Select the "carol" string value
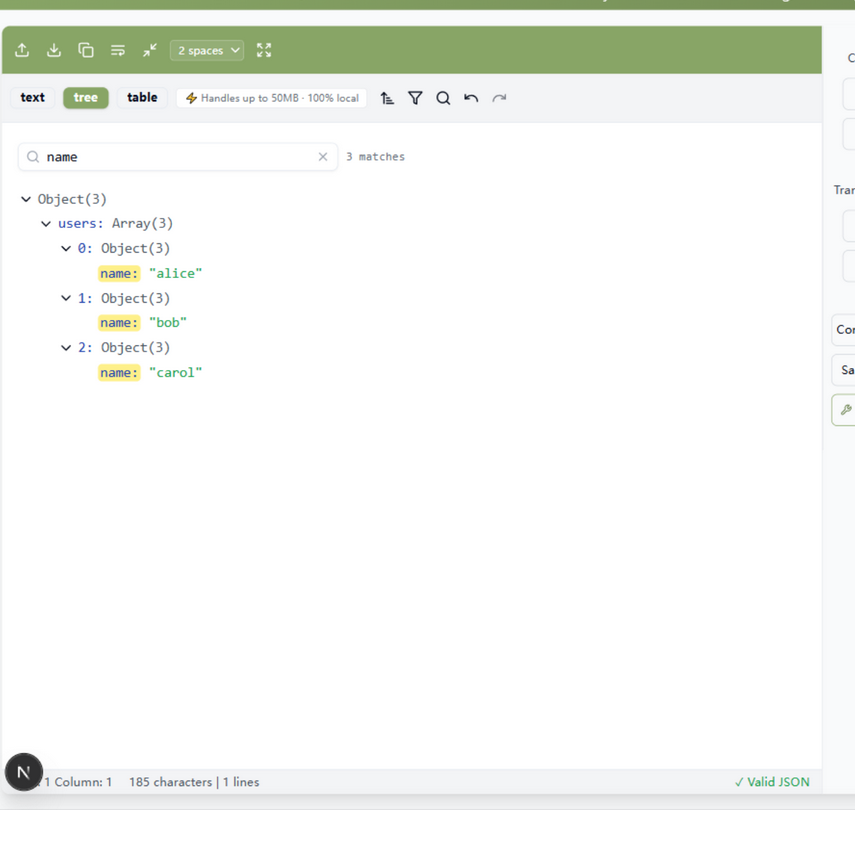Image resolution: width=855 pixels, height=850 pixels. pyautogui.click(x=176, y=373)
